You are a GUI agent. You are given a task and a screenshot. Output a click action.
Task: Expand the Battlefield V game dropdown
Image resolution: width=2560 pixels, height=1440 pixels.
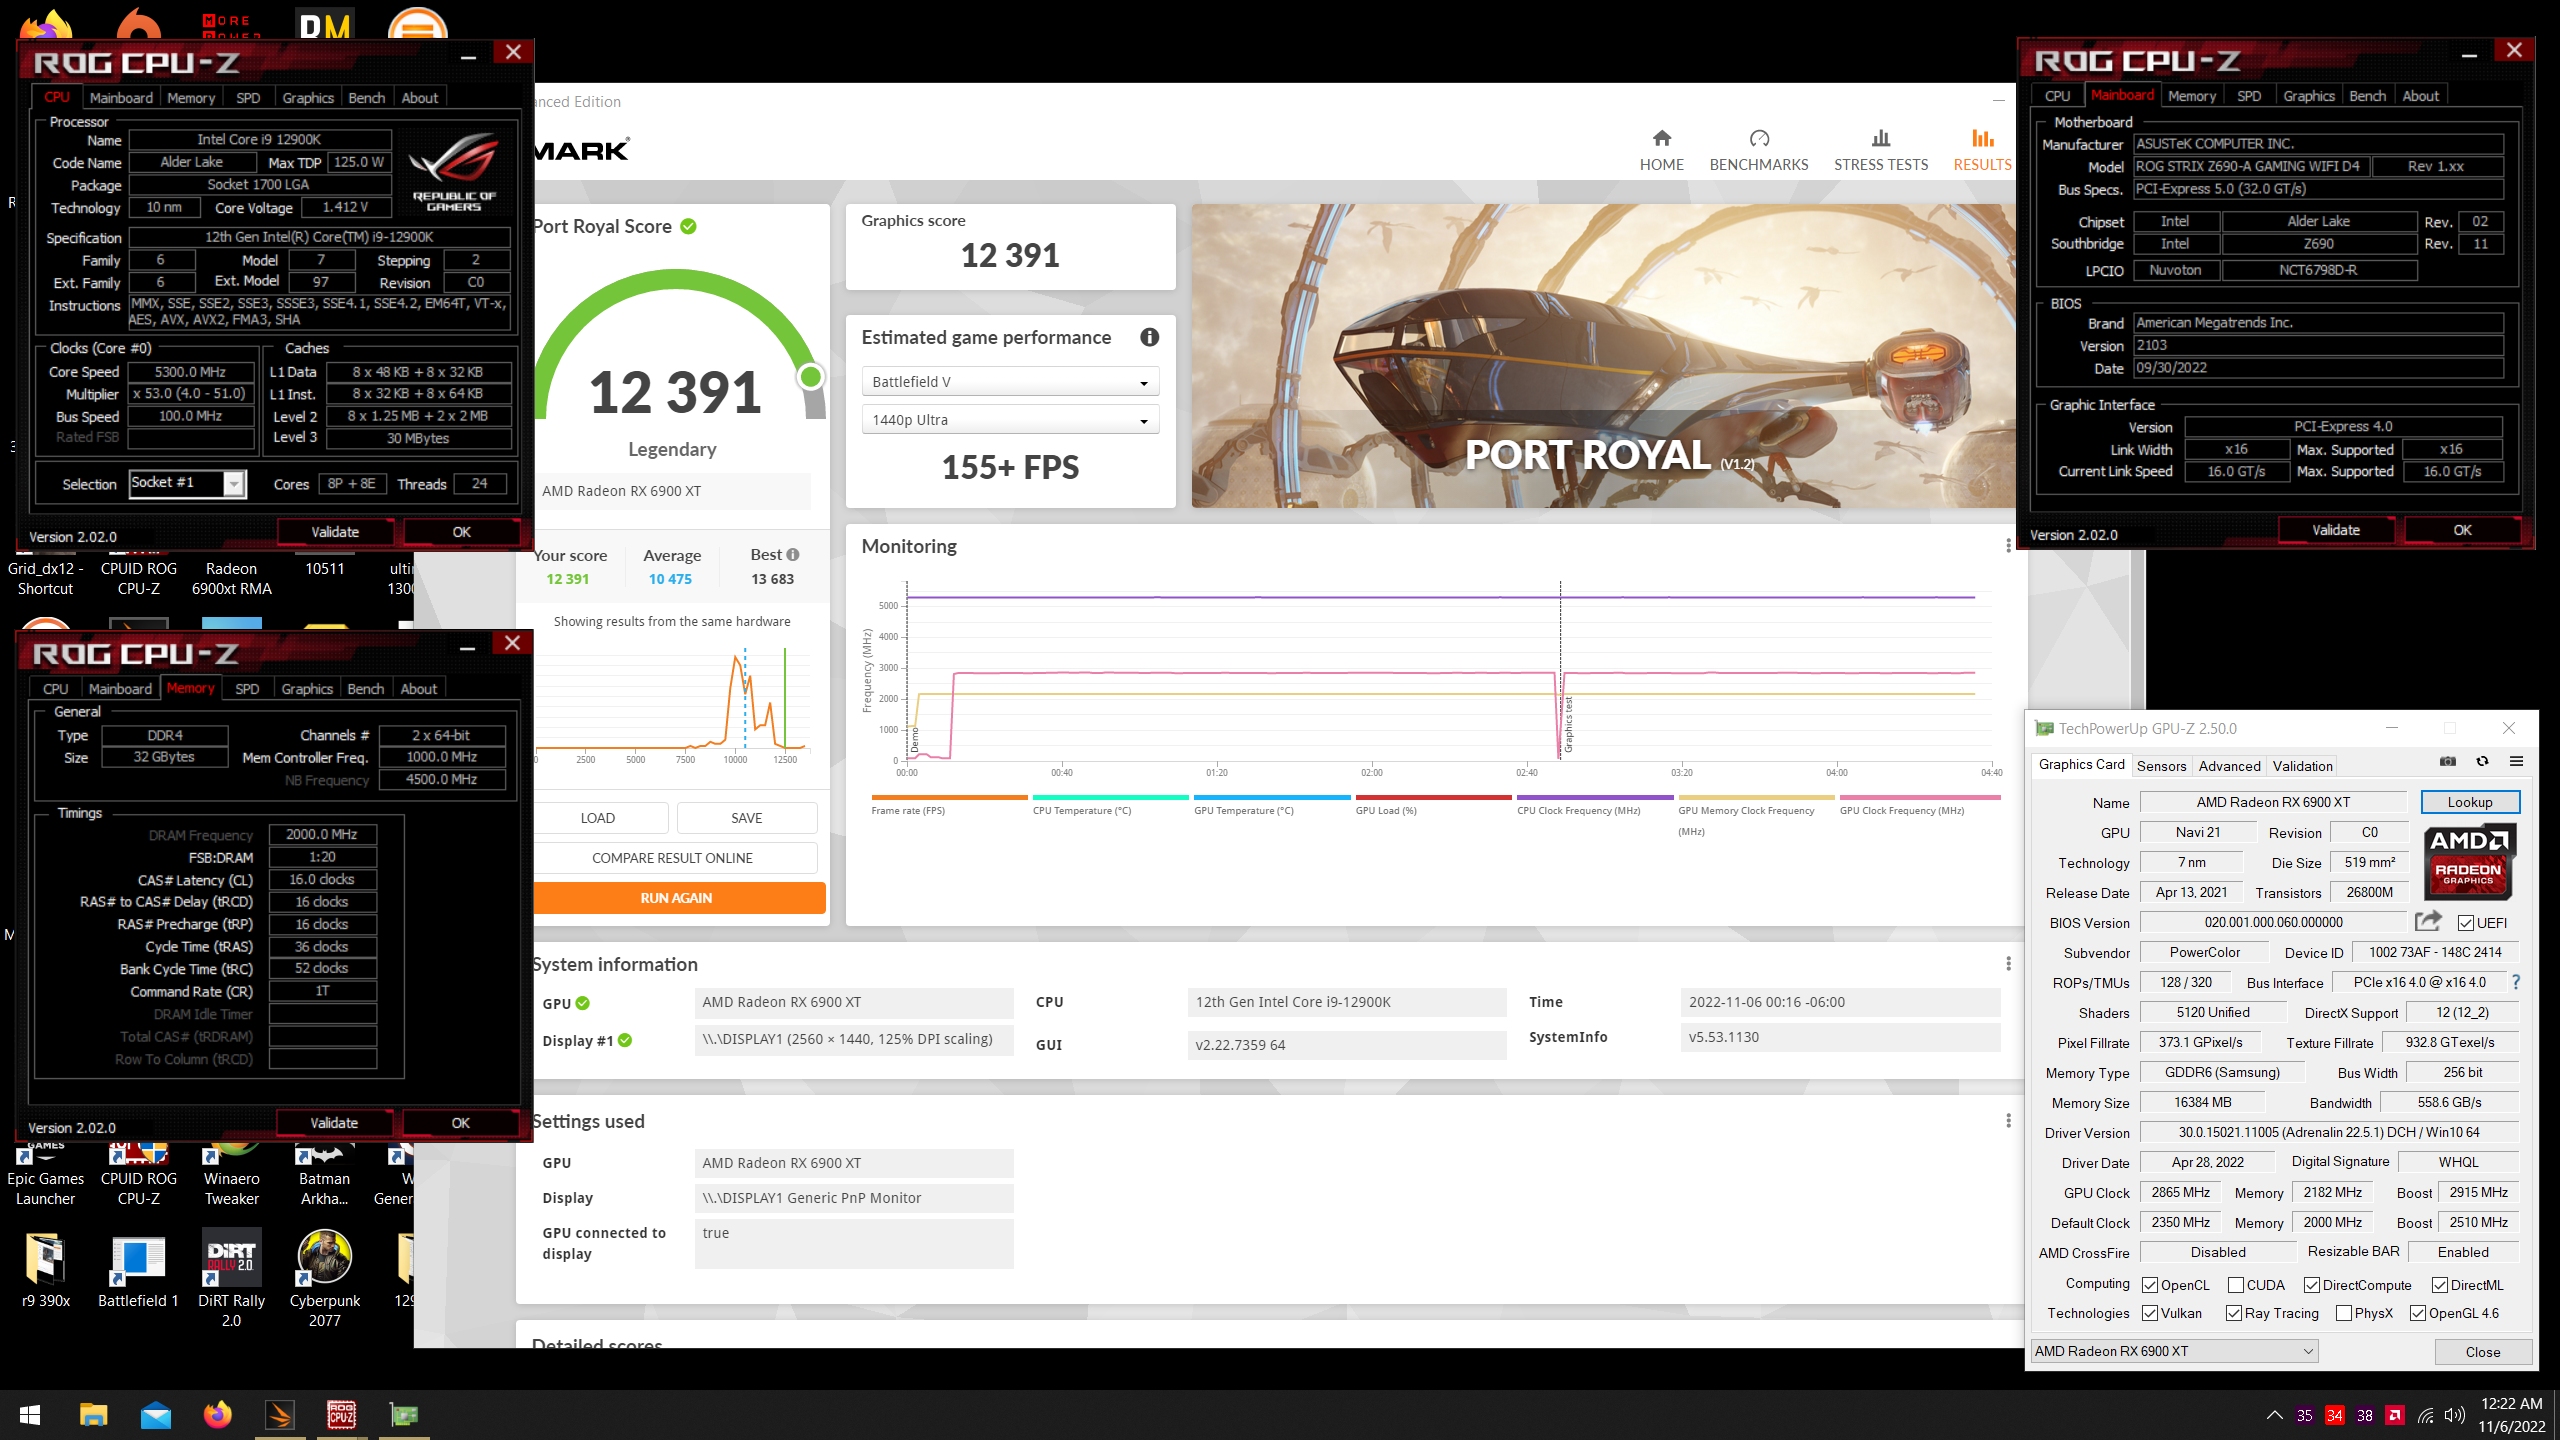[1010, 382]
